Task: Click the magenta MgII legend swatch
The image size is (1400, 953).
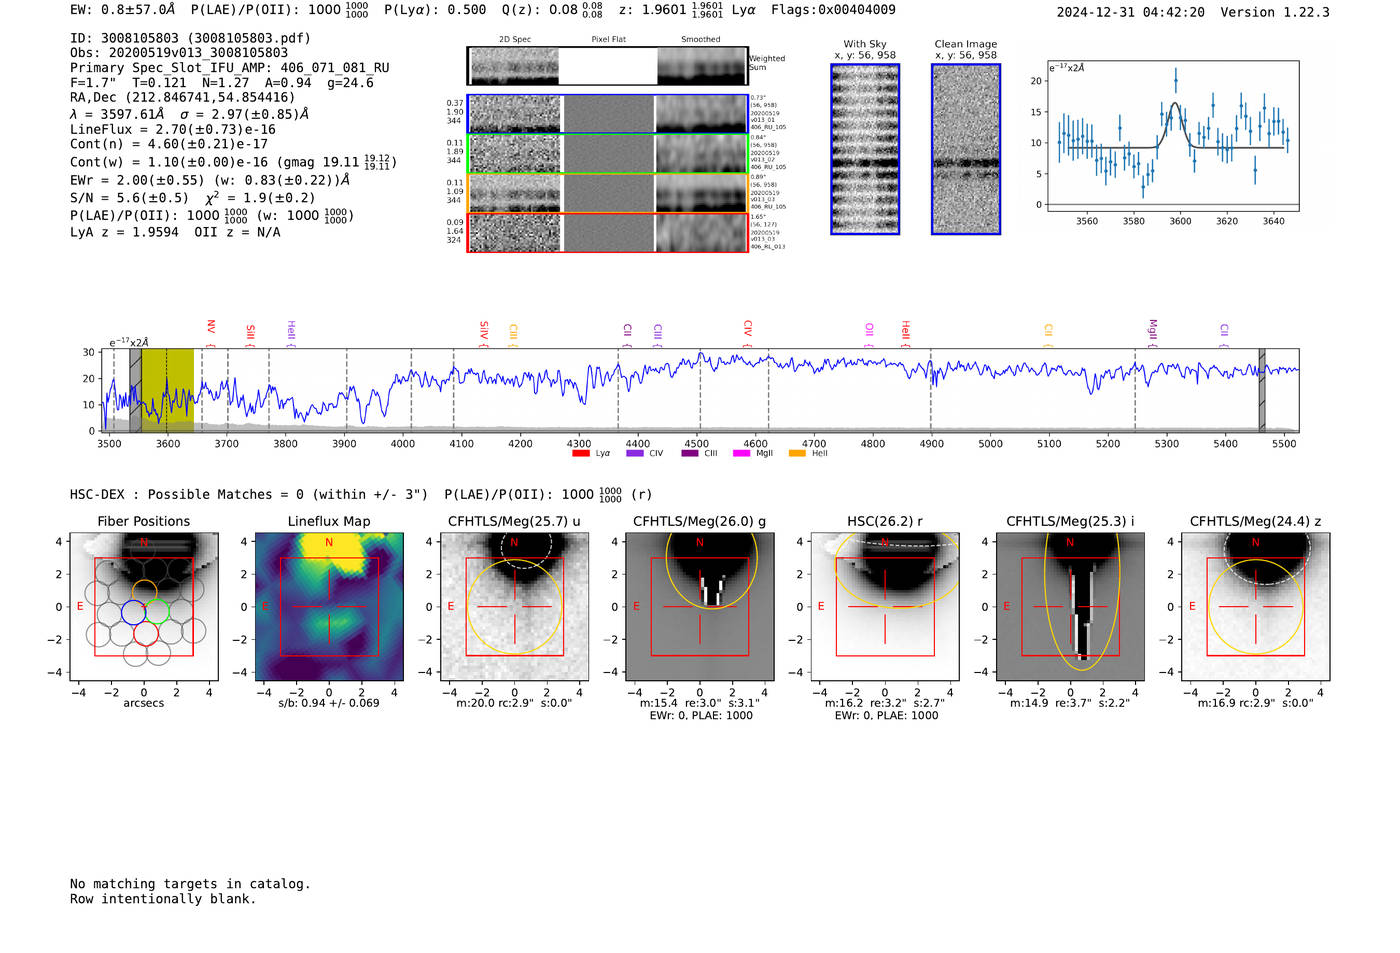Action: tap(742, 454)
